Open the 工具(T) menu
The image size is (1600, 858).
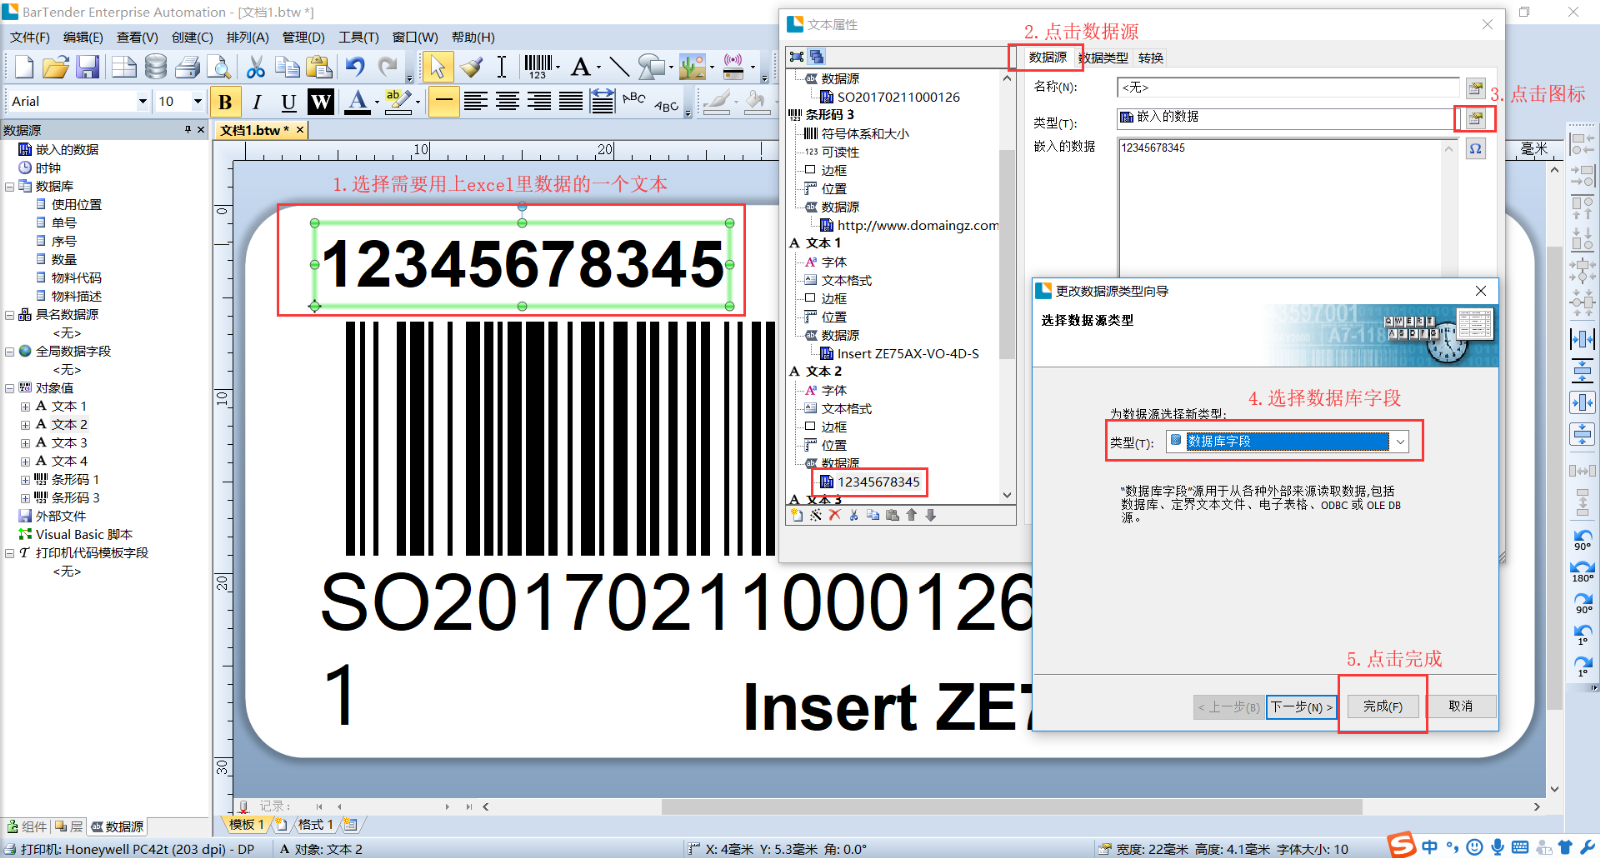tap(358, 37)
